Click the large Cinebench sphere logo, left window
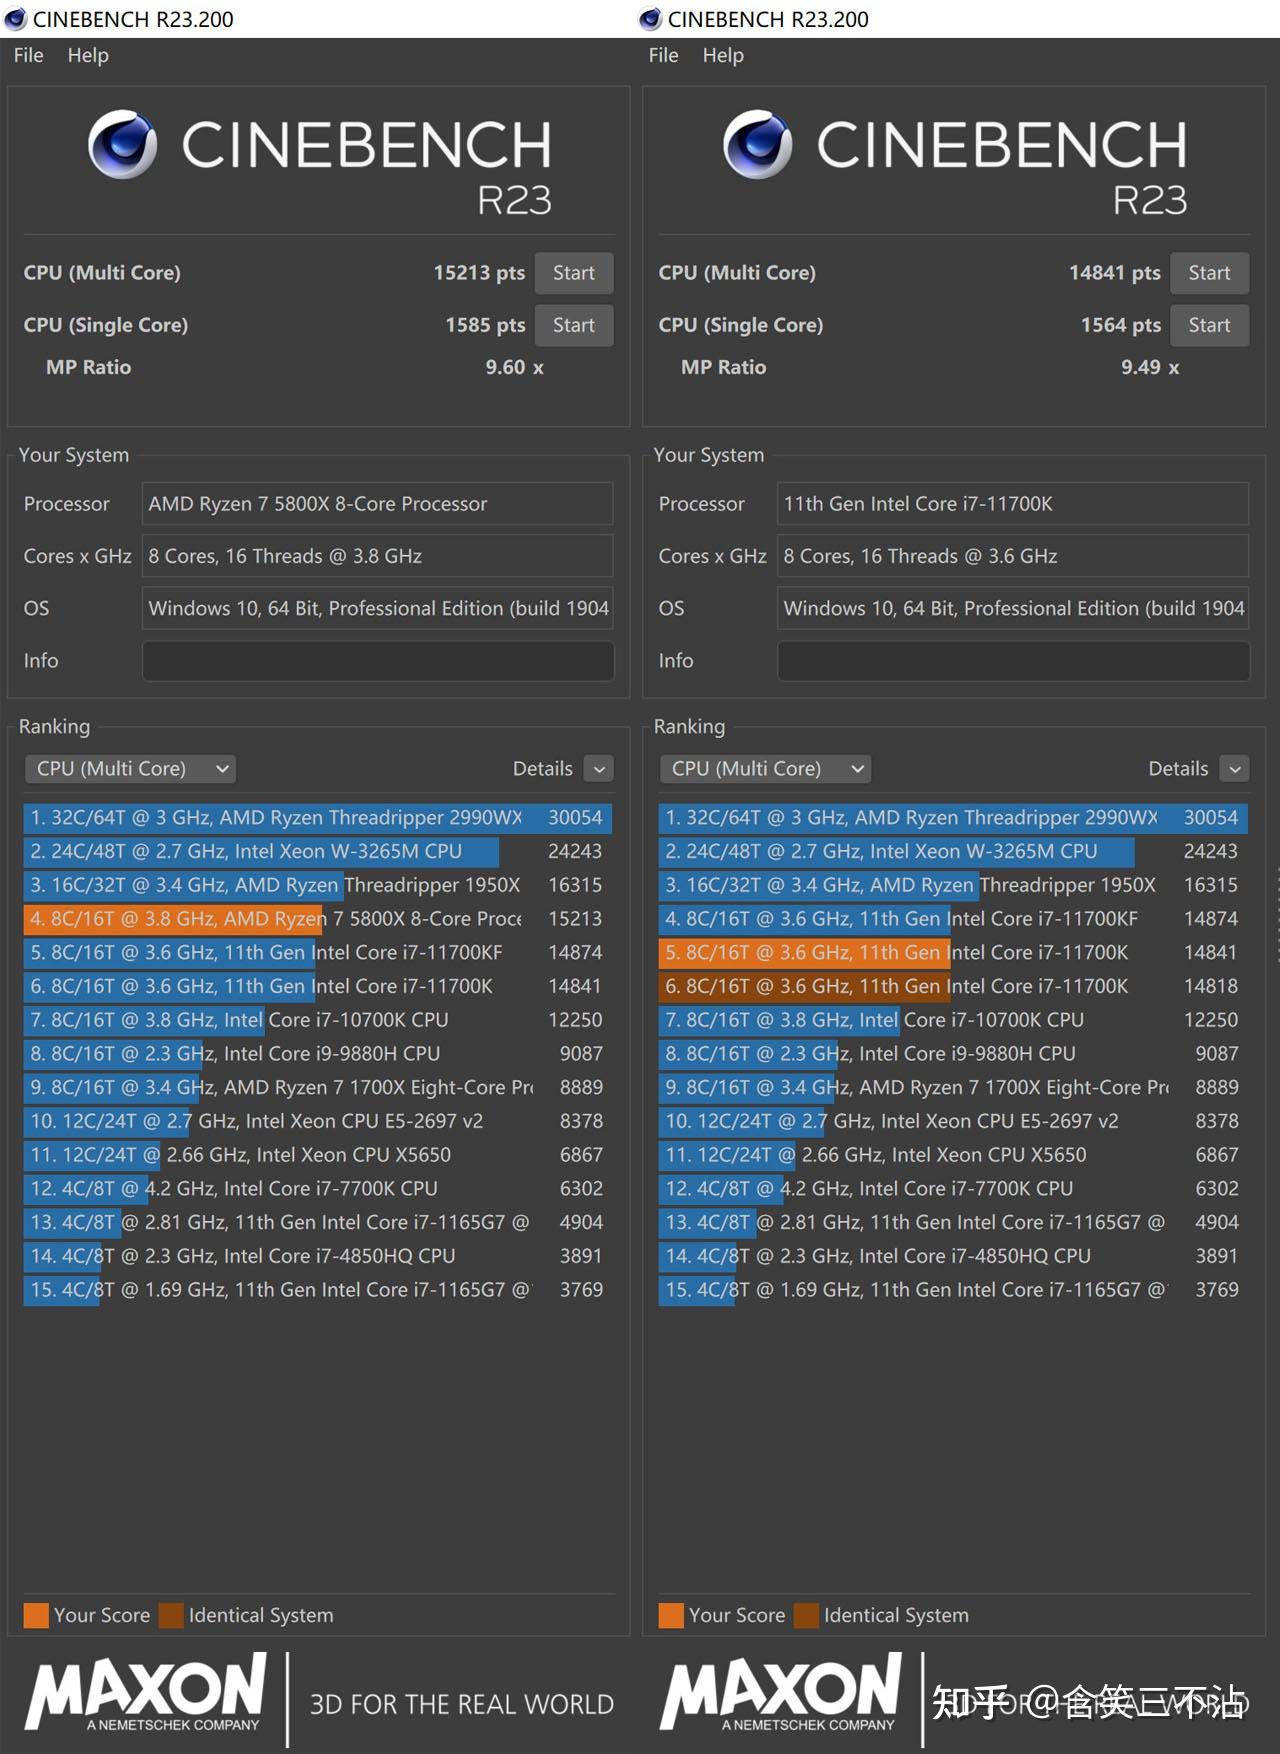The width and height of the screenshot is (1280, 1754). pos(122,144)
